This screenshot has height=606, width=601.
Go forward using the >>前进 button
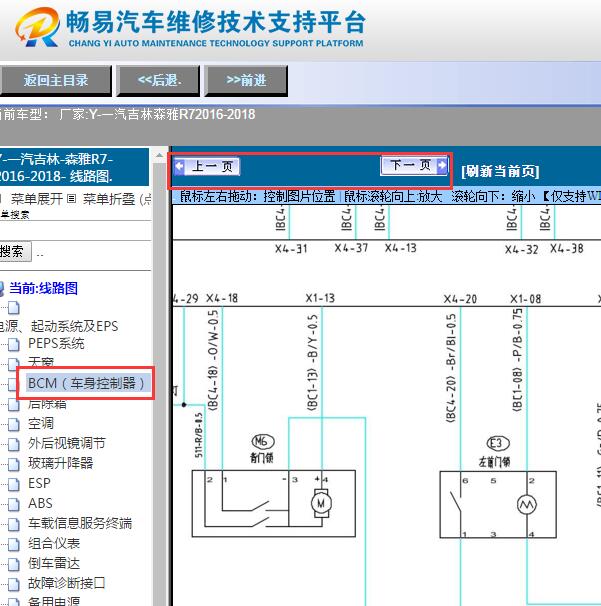(x=246, y=81)
